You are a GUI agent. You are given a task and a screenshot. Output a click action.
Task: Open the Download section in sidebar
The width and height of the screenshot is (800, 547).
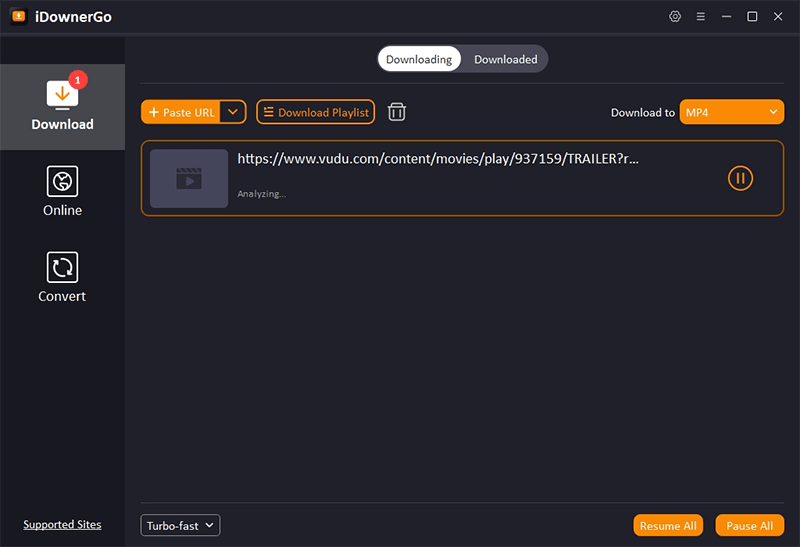point(62,107)
